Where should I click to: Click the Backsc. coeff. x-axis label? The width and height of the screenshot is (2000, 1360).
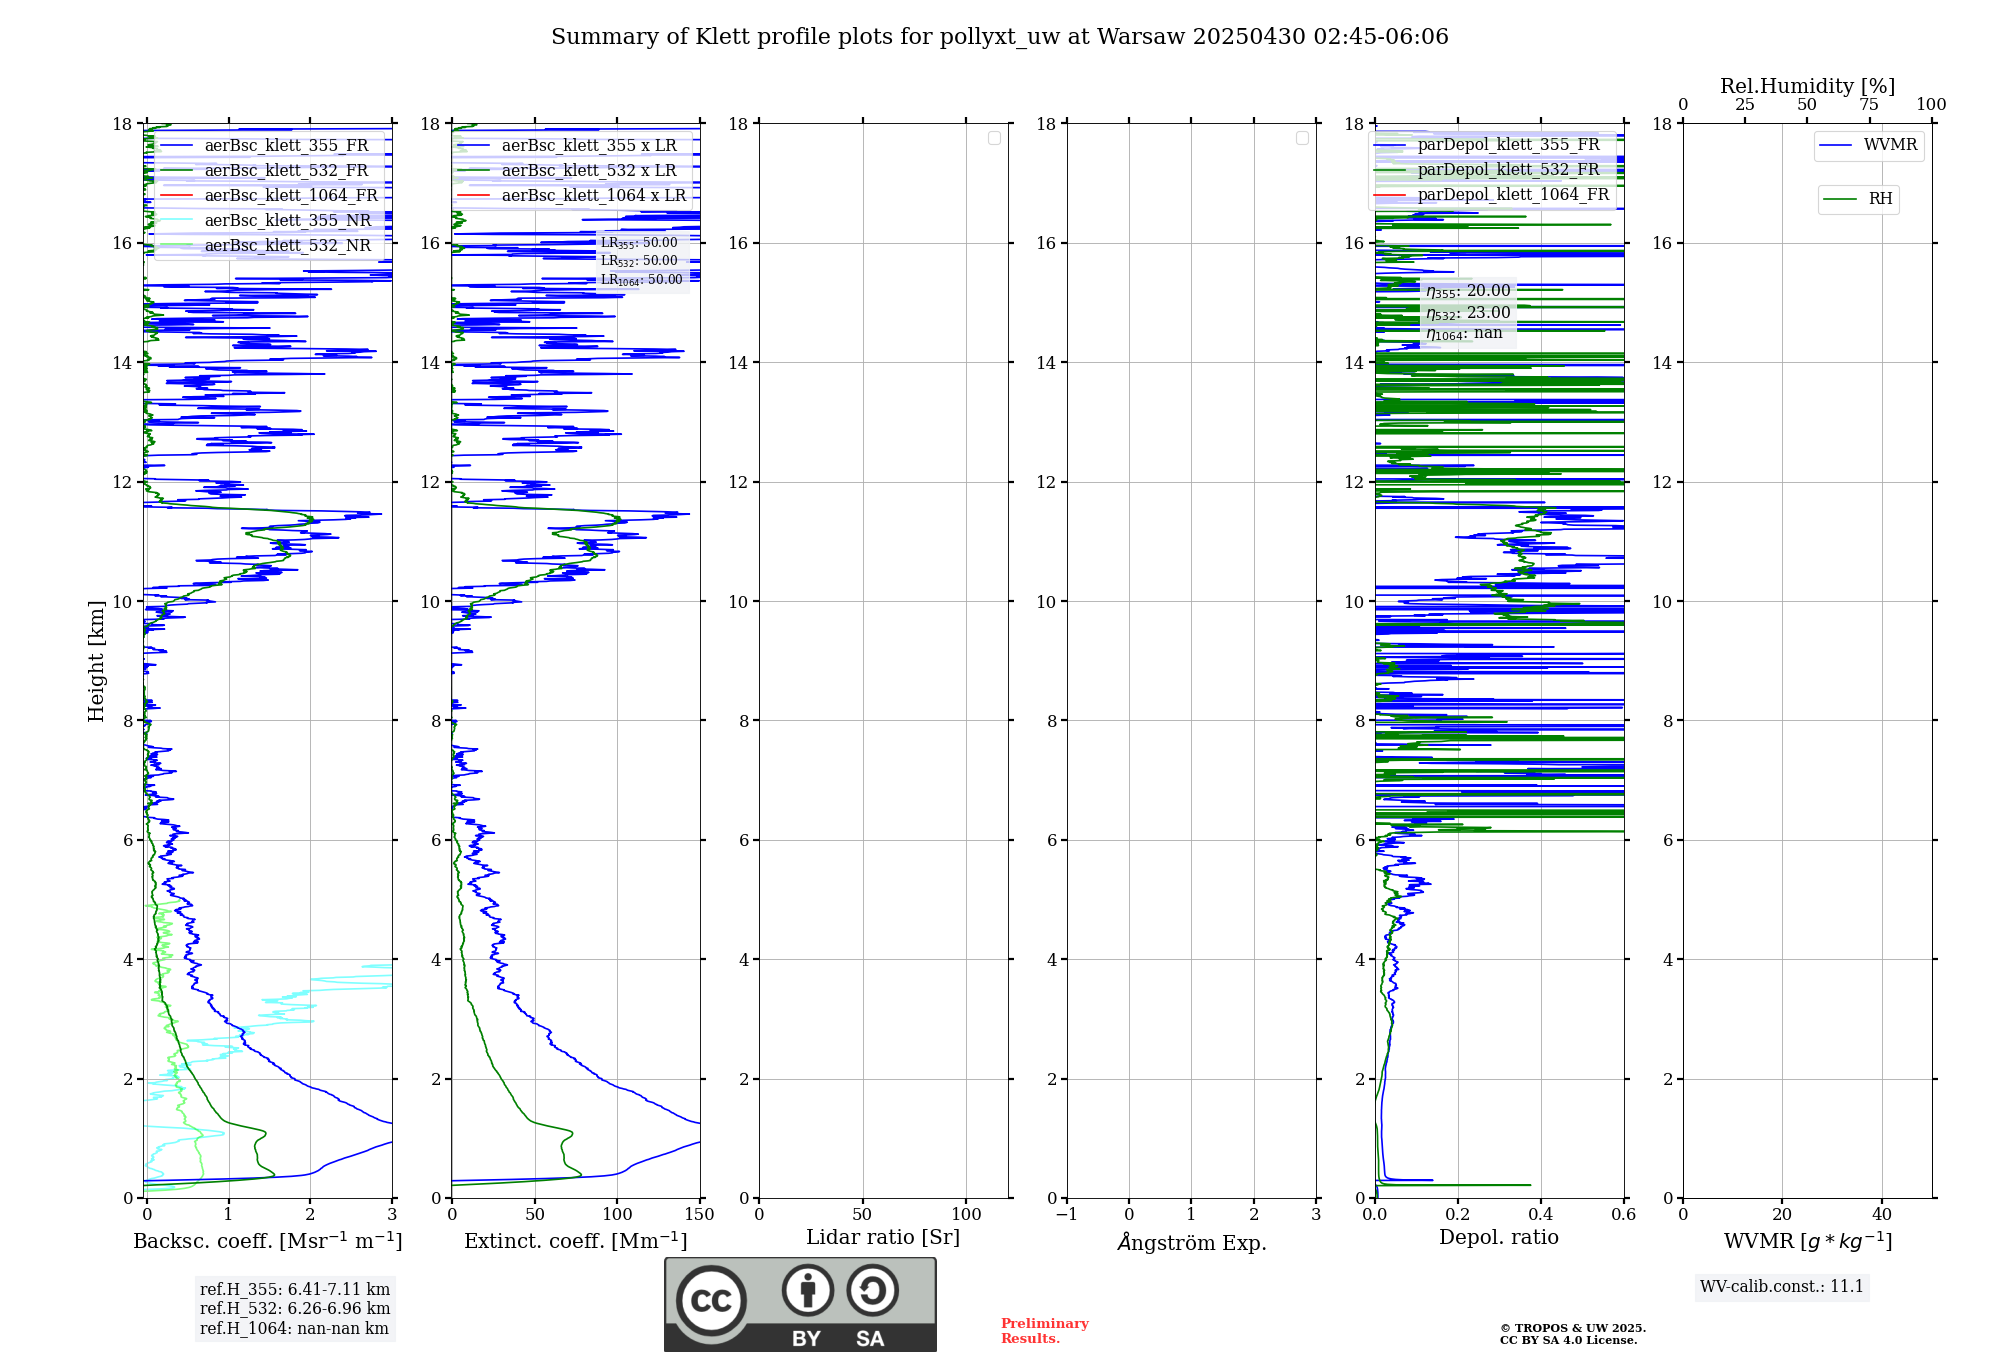click(x=268, y=1241)
